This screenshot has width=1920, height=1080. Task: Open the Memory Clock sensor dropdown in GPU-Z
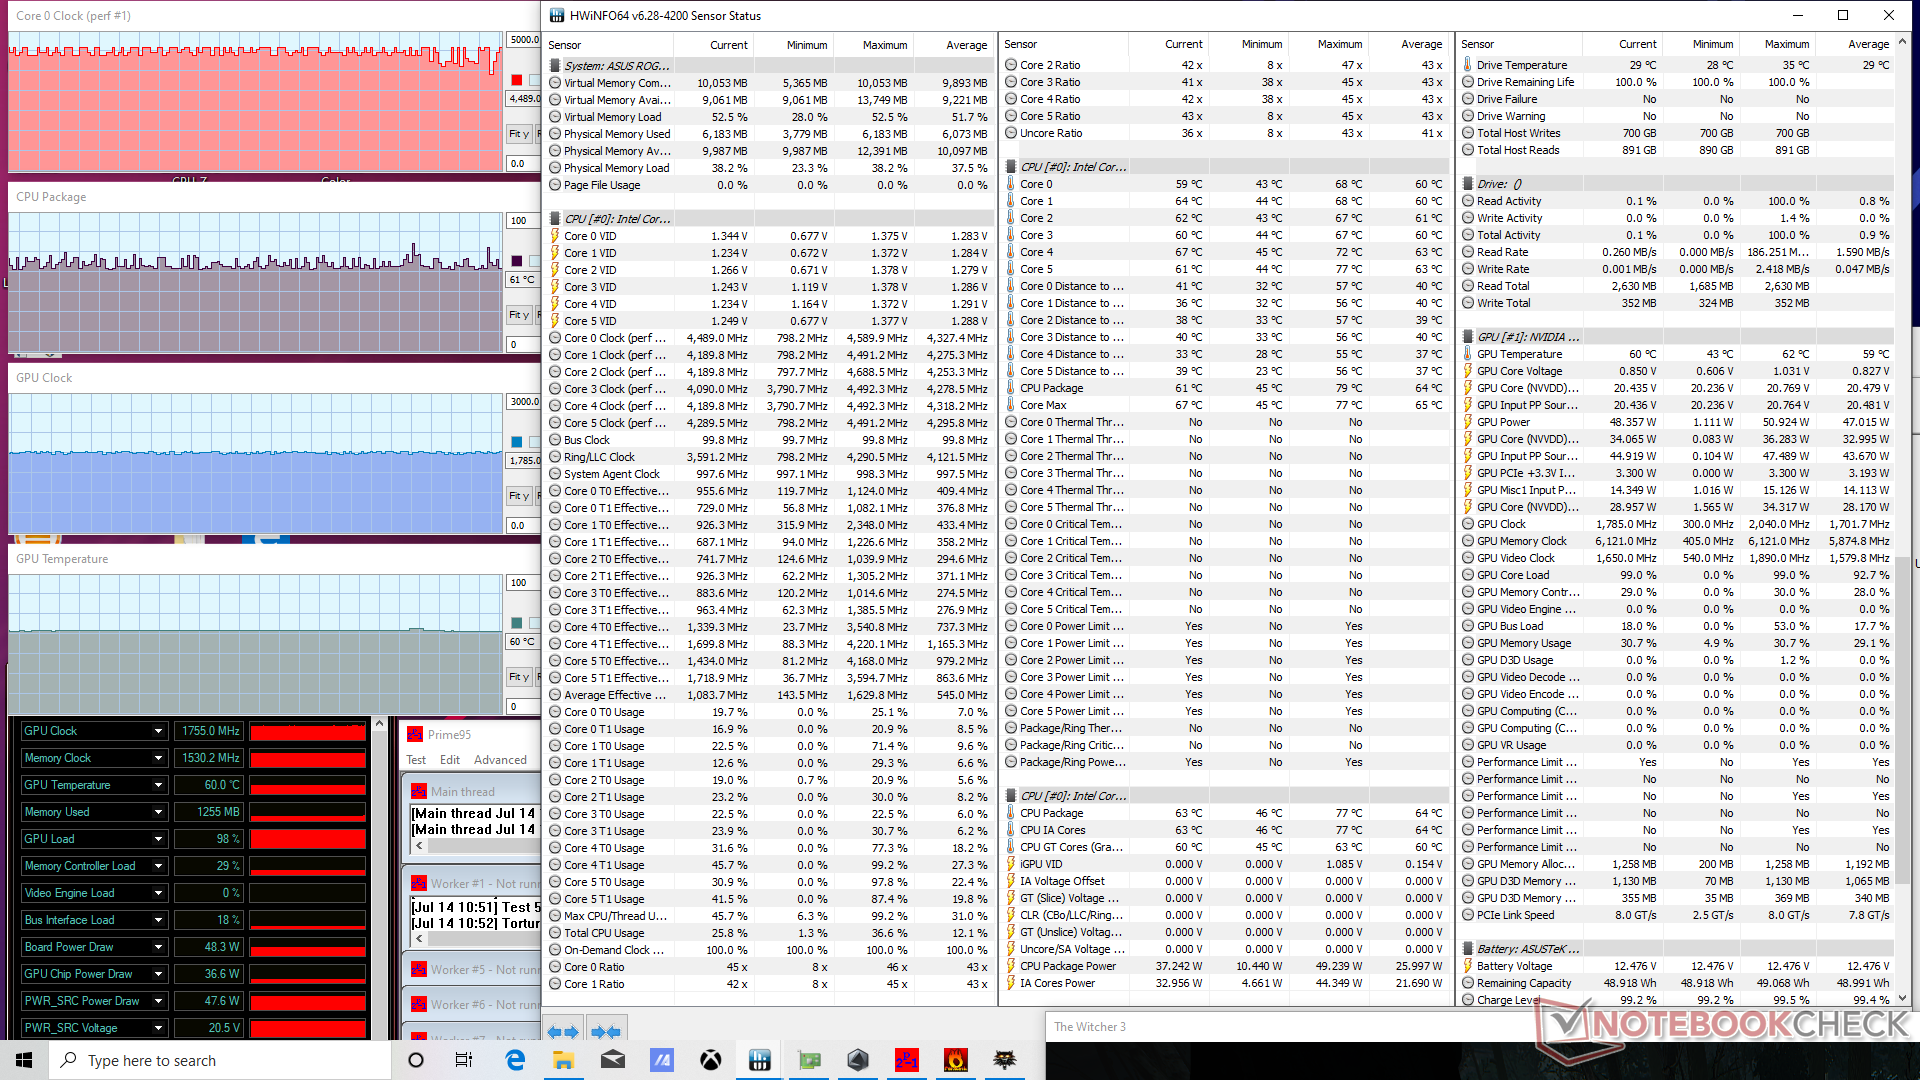point(158,758)
